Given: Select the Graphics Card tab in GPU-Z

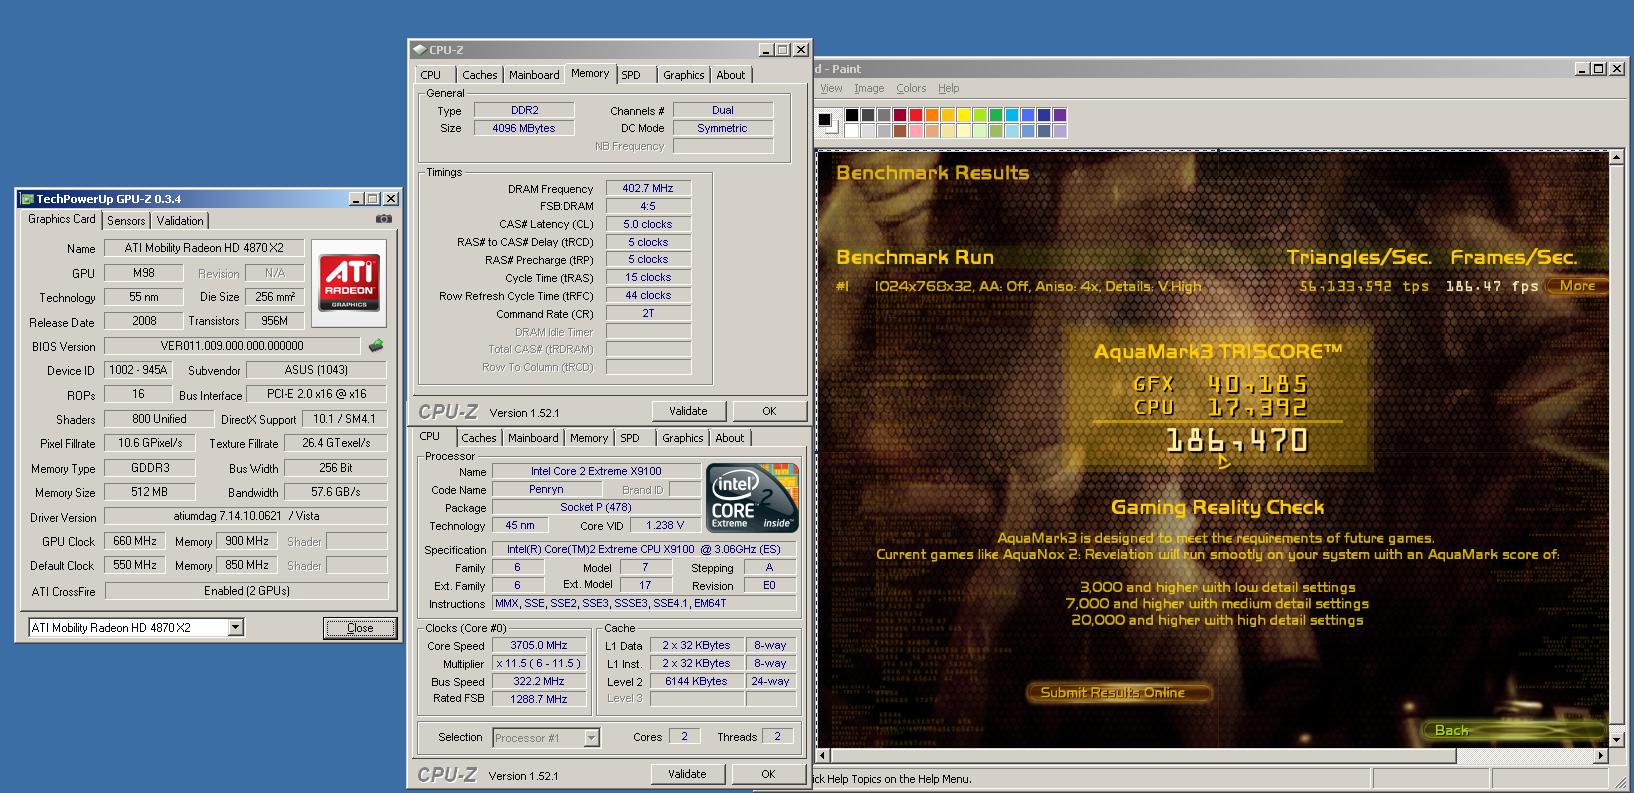Looking at the screenshot, I should (62, 219).
